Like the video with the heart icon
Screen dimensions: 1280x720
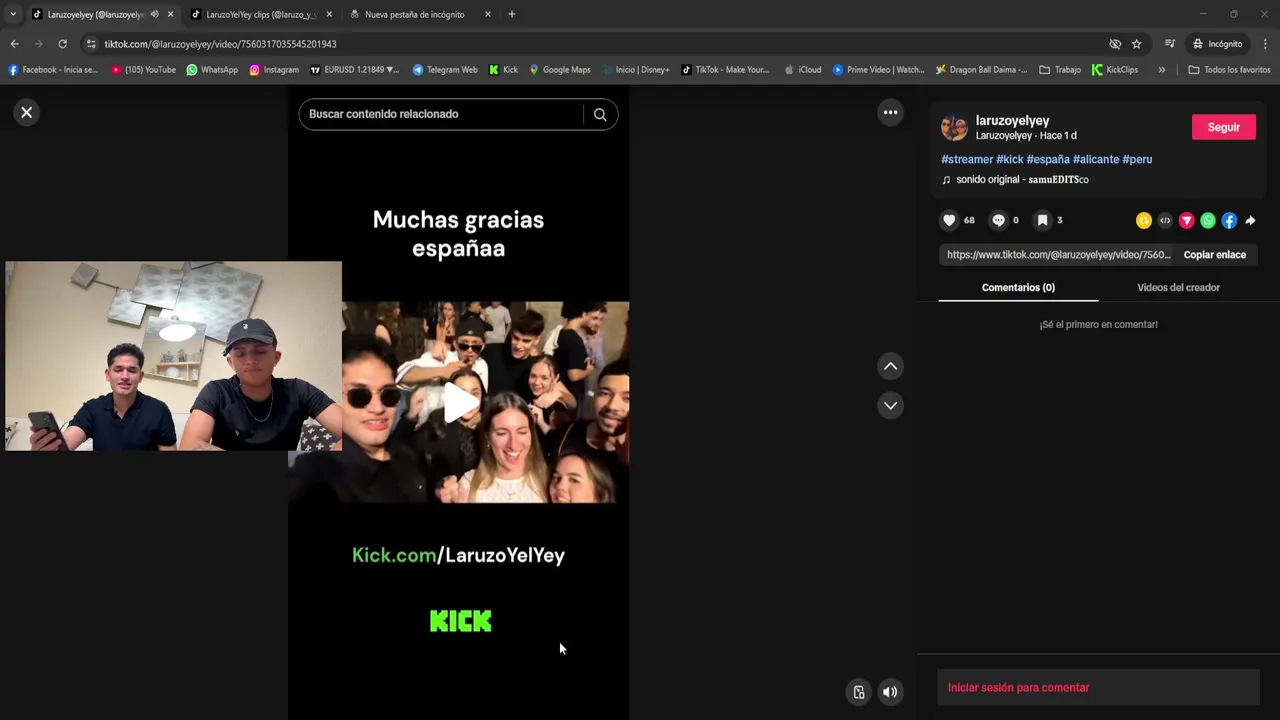coord(949,220)
